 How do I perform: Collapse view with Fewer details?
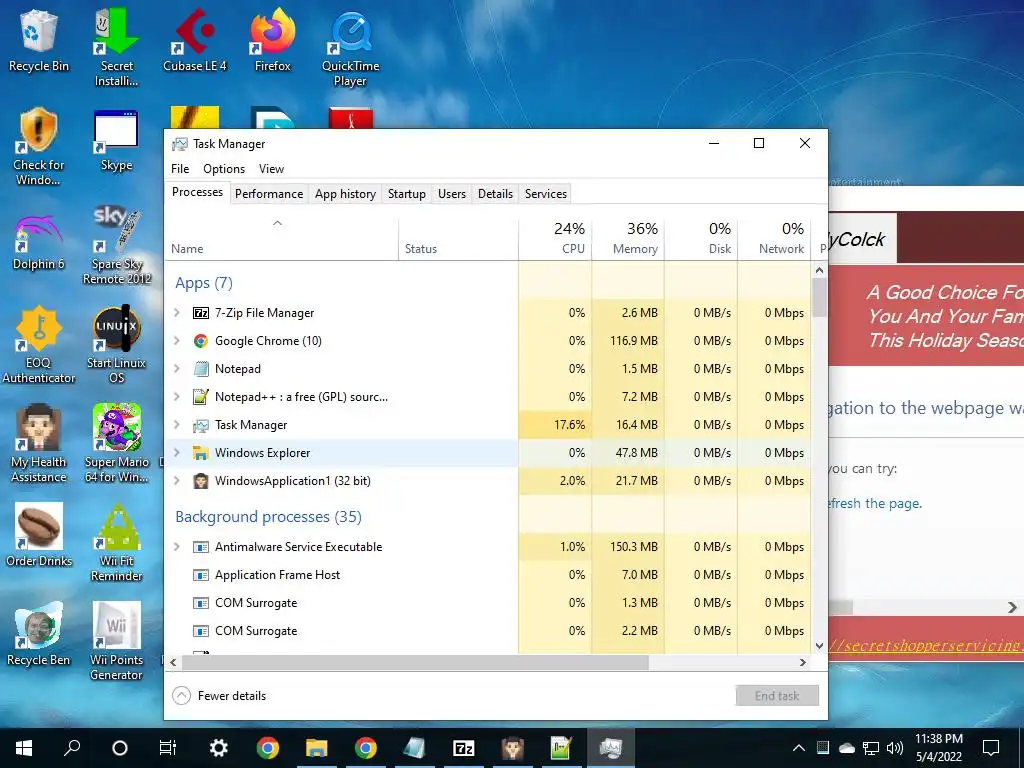[x=219, y=696]
